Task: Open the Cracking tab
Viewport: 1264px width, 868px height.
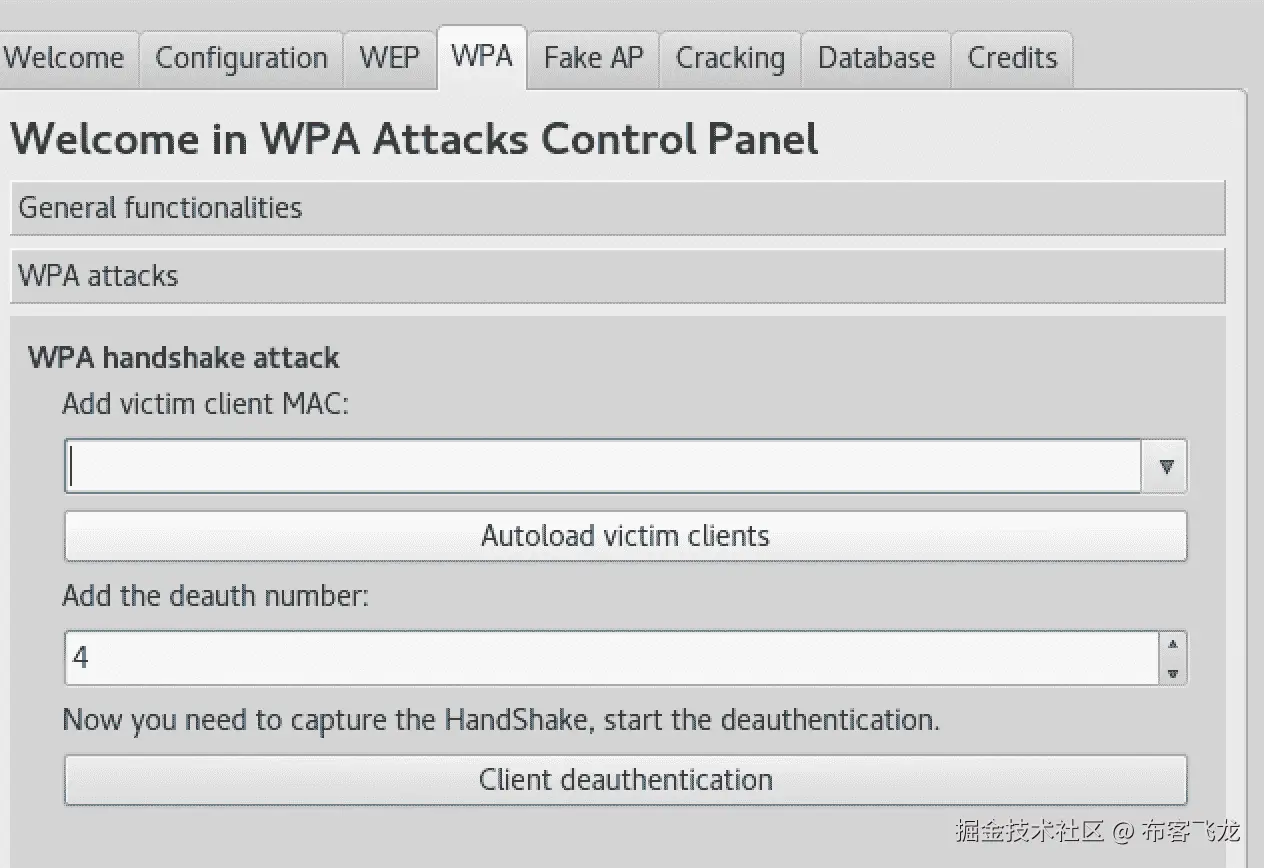Action: [x=730, y=58]
